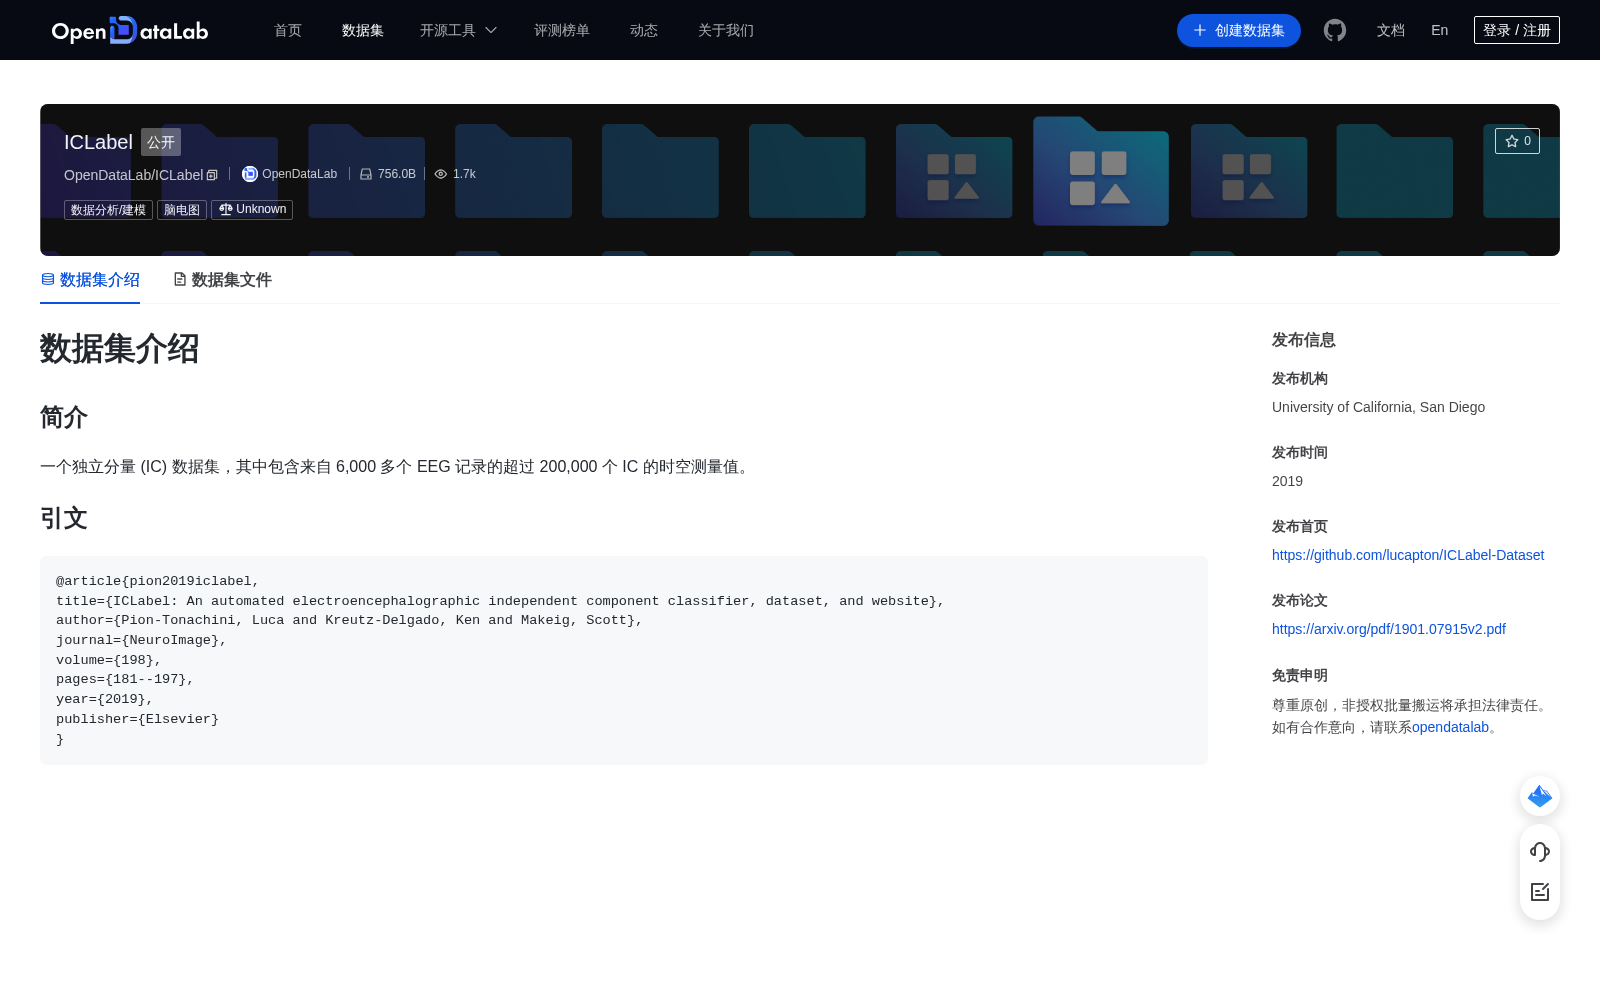This screenshot has width=1600, height=1000.
Task: Open the GitHub icon link
Action: click(x=1335, y=30)
